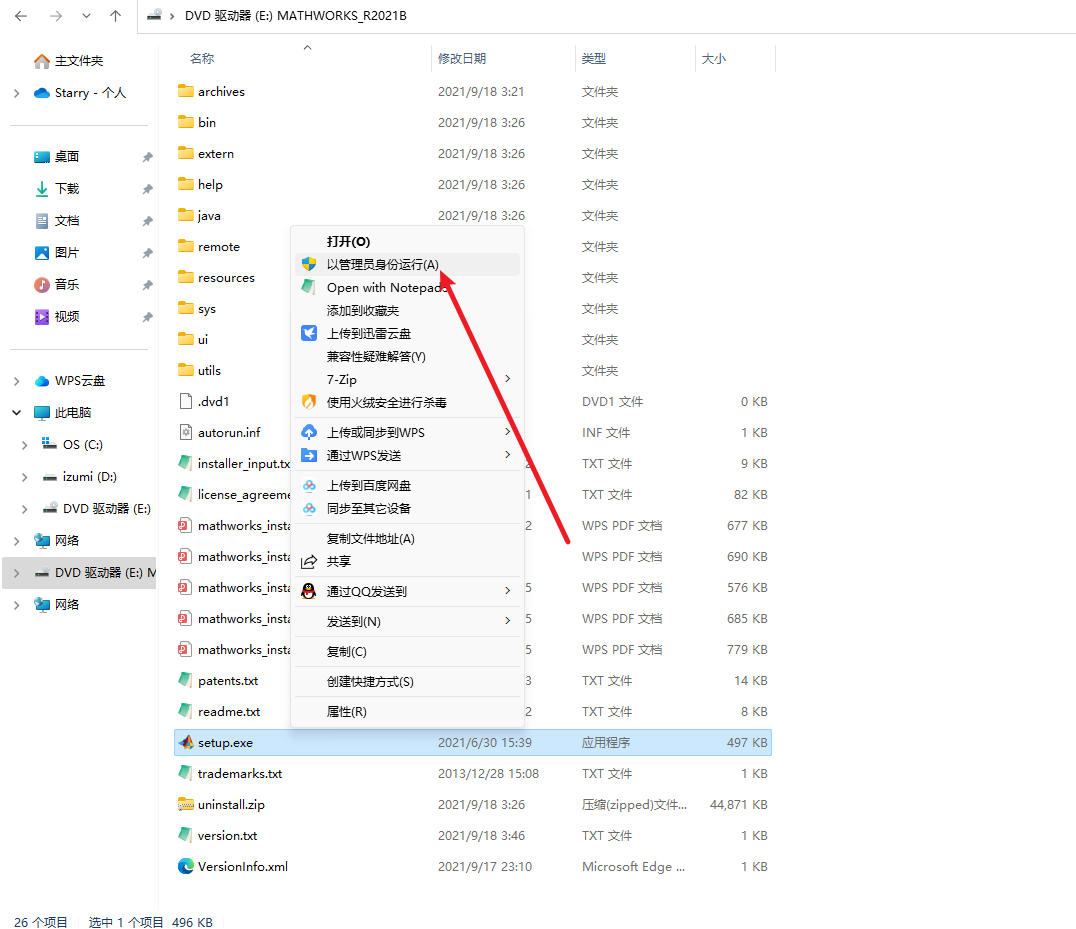1076x929 pixels.
Task: Open 文档 documents shortcut icon
Action: (42, 221)
